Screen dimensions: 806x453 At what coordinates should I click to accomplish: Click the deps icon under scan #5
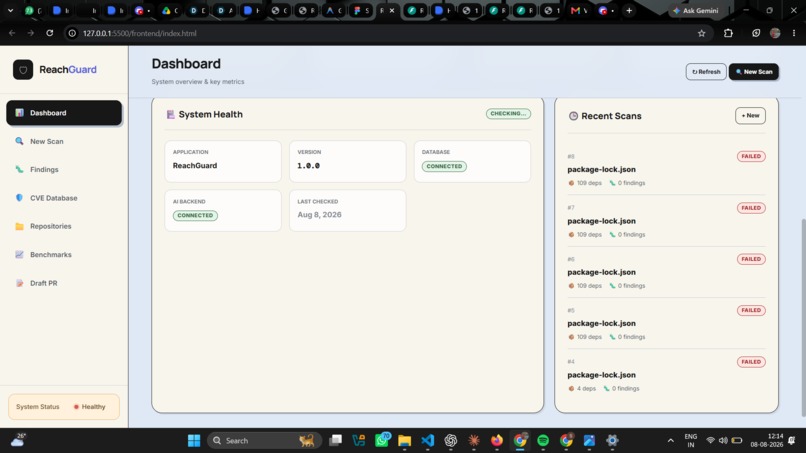(x=571, y=337)
